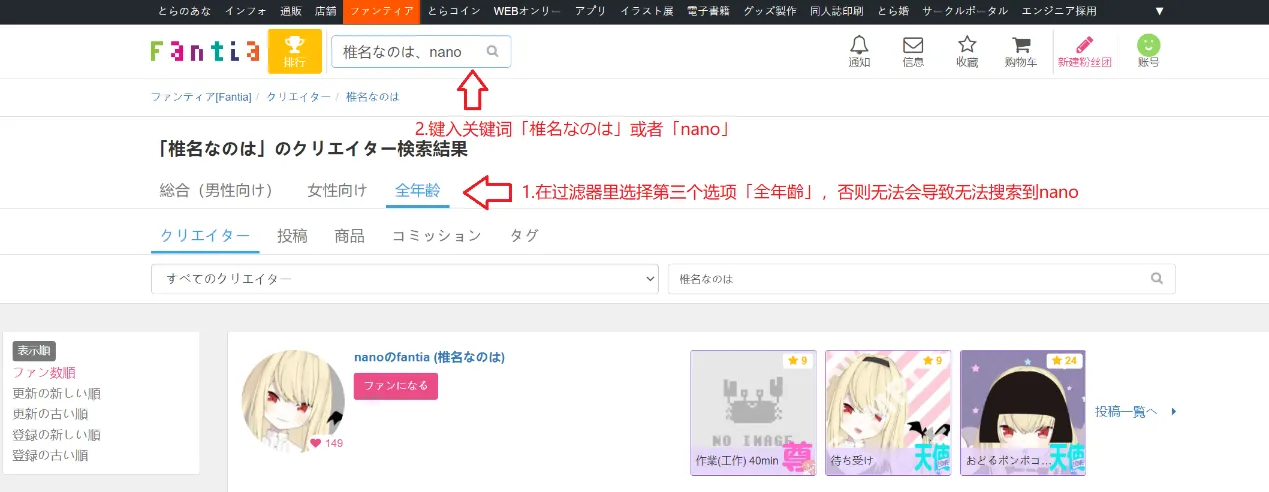Screen dimensions: 1269x492
Task: Sort by 登録の古い順
Action: point(50,455)
